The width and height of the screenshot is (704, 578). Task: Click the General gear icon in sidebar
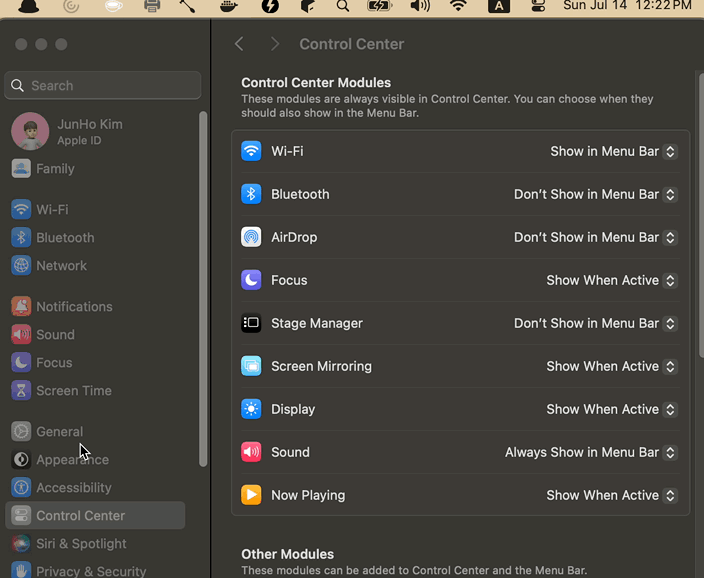pyautogui.click(x=21, y=431)
